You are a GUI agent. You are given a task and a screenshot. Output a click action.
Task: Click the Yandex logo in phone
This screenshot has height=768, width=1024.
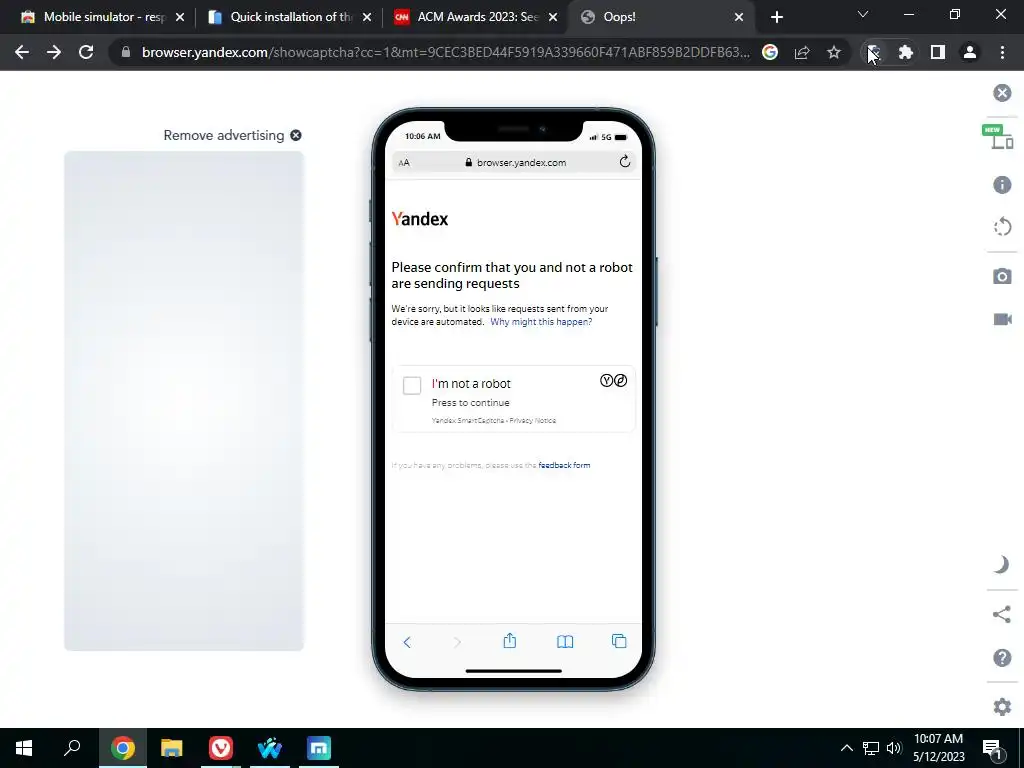[x=420, y=219]
